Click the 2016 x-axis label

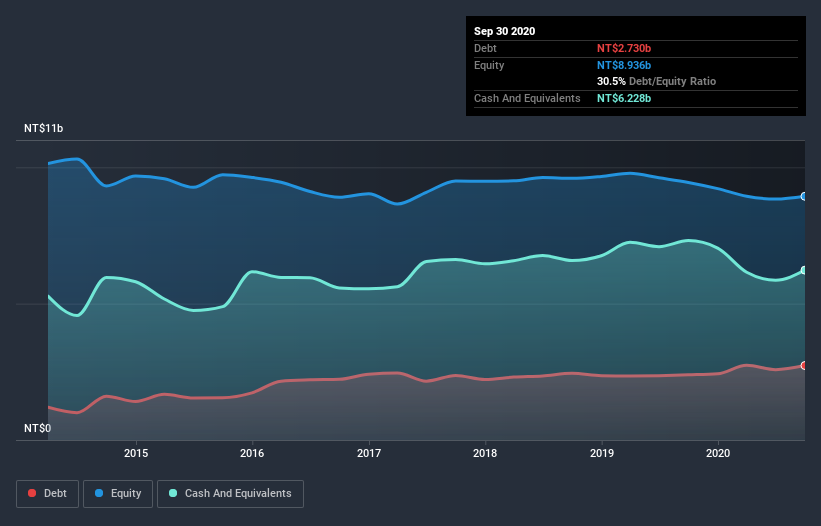point(252,453)
